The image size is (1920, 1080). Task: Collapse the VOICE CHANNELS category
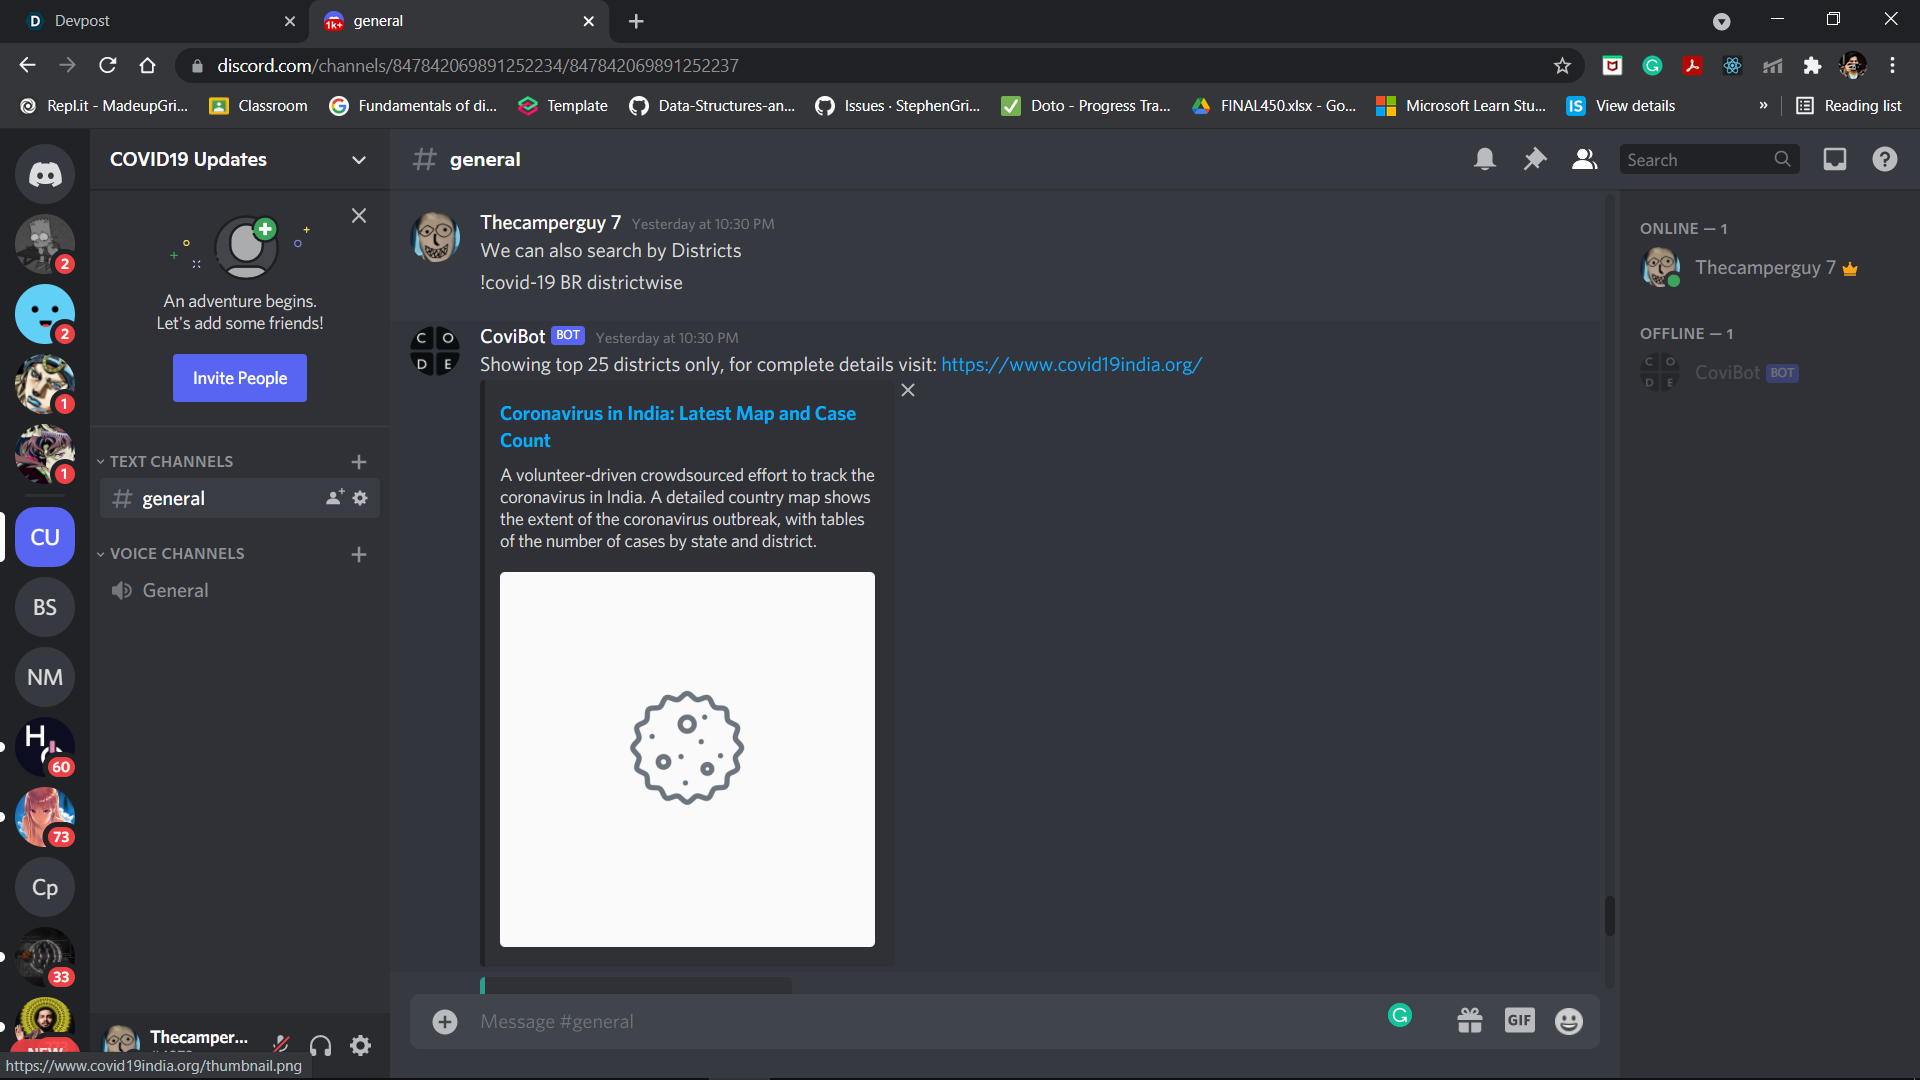click(176, 553)
